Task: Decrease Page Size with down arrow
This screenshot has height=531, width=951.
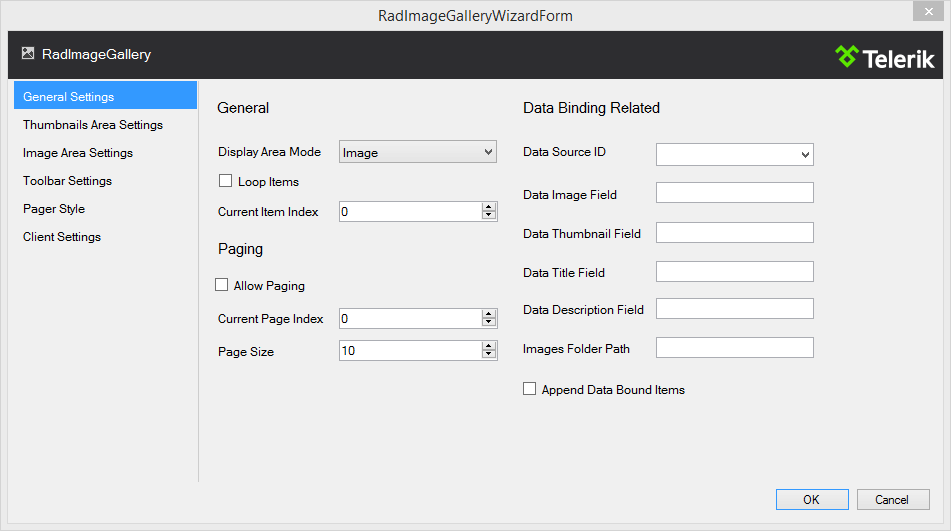Action: pos(489,355)
